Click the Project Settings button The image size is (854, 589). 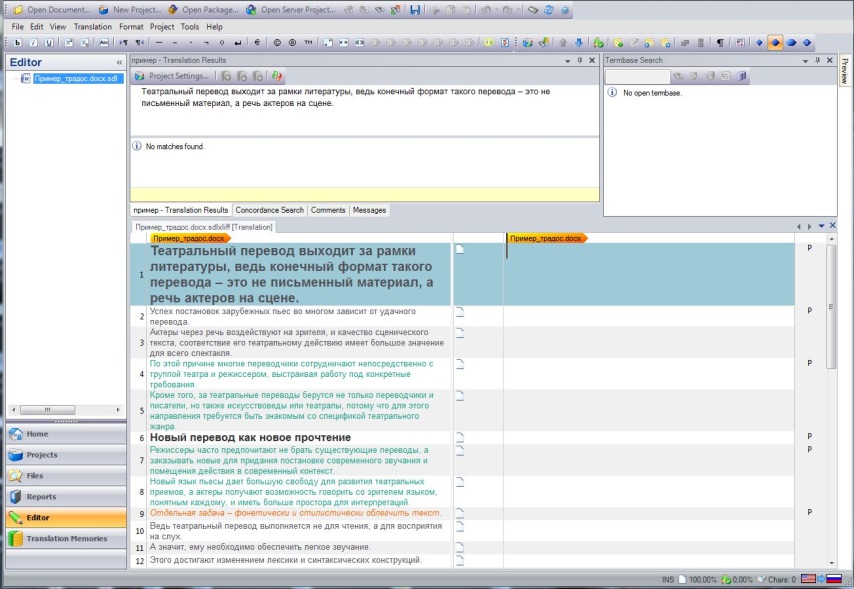pos(172,76)
